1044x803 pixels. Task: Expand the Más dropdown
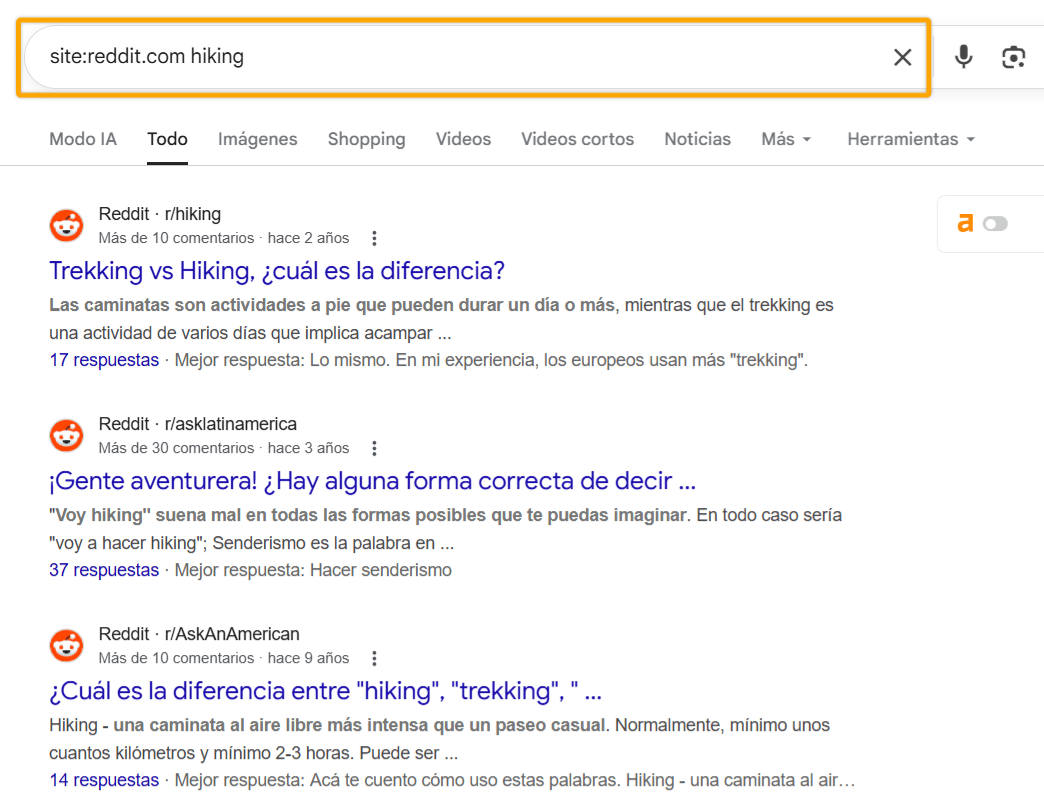[786, 139]
